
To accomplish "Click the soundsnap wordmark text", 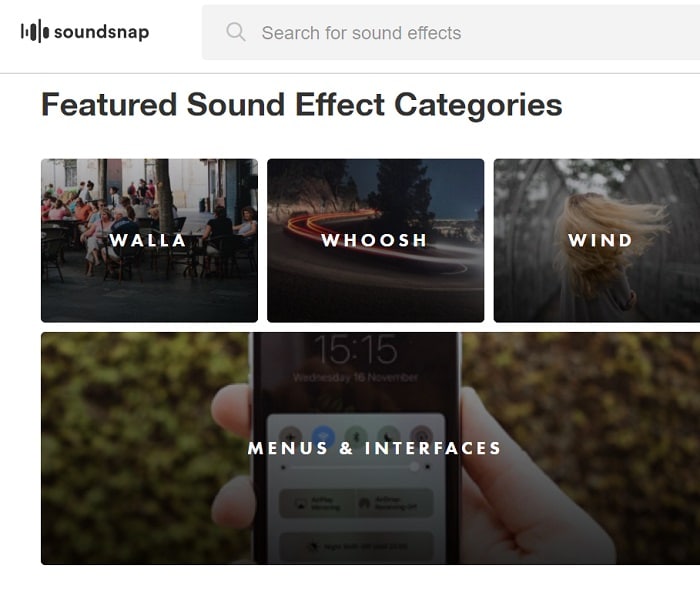I will click(x=101, y=32).
